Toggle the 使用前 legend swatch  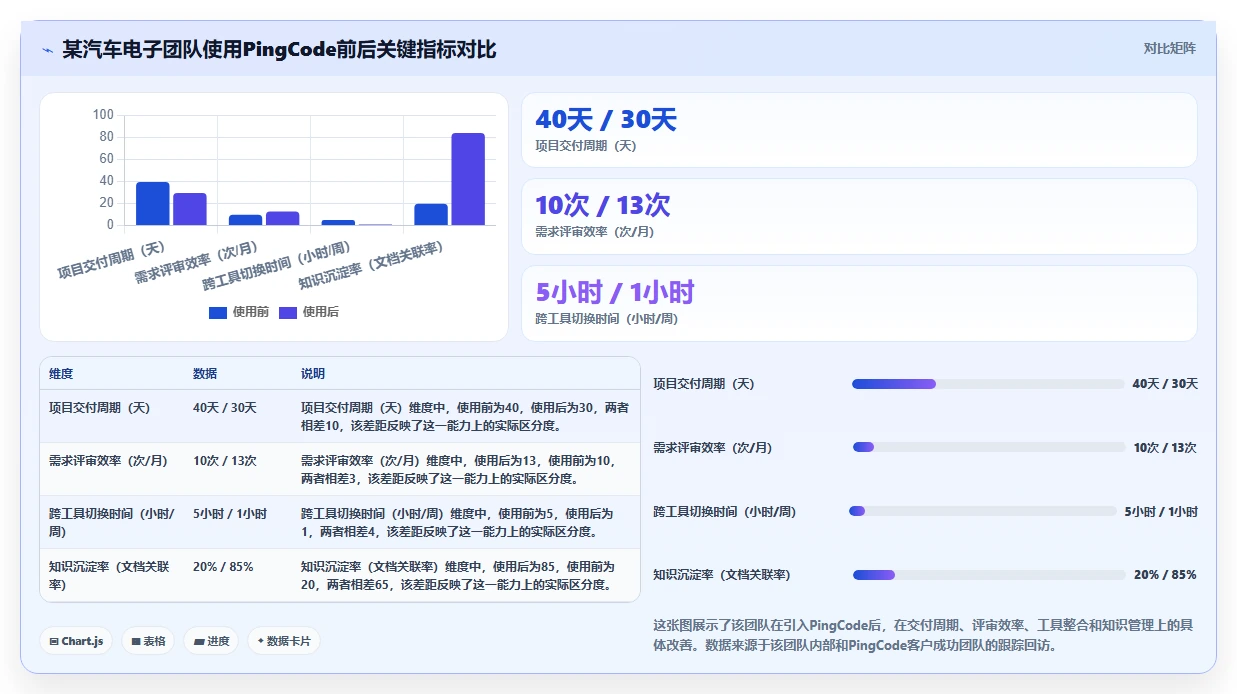tap(218, 312)
